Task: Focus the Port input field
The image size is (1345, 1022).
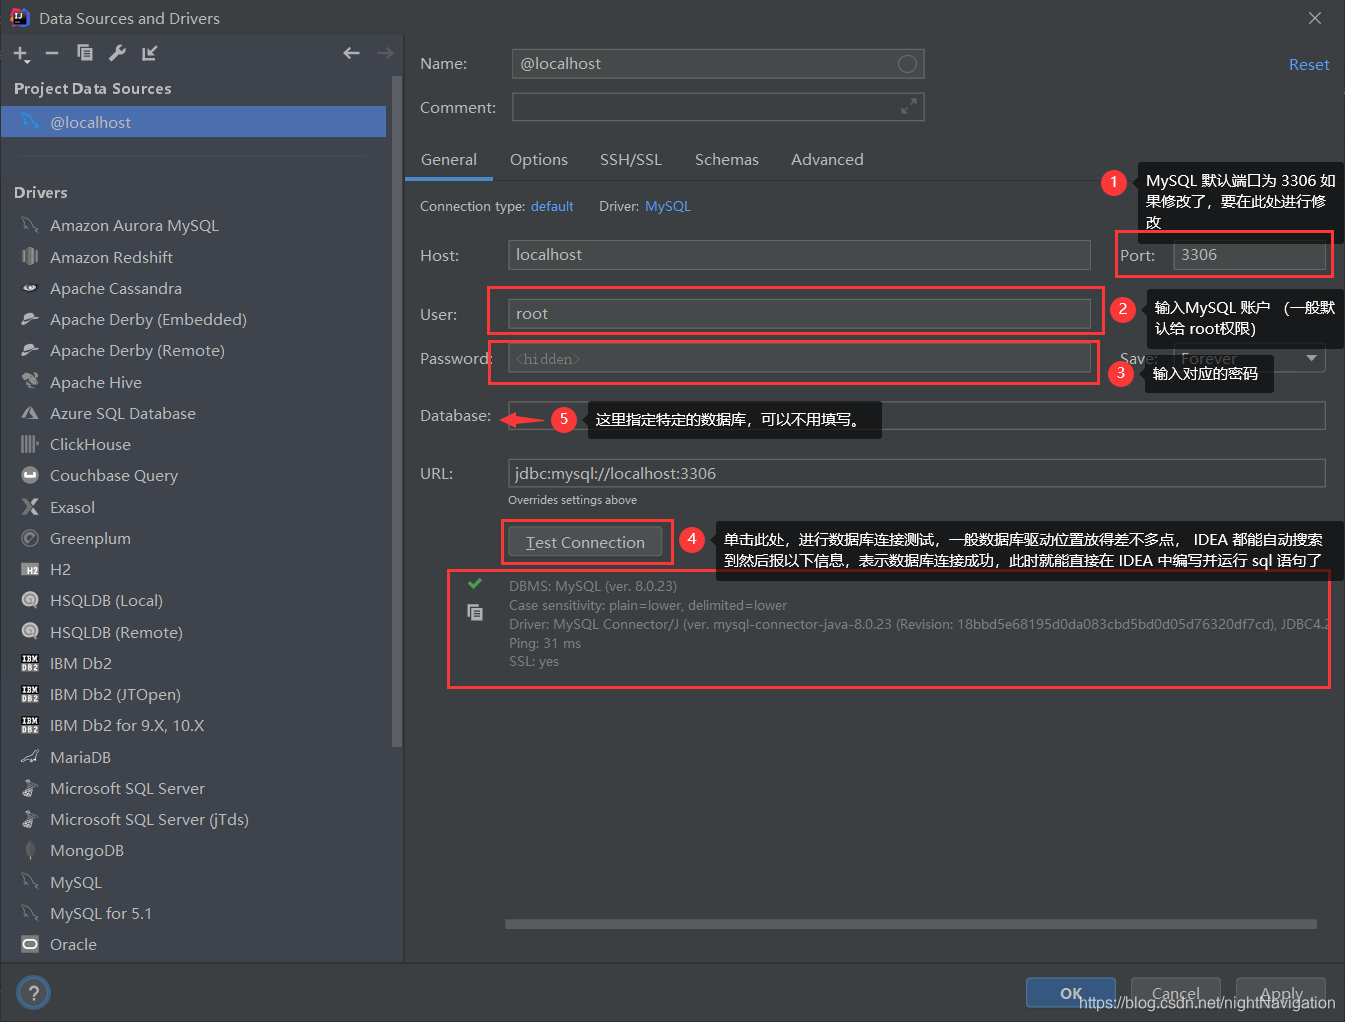Action: pyautogui.click(x=1249, y=255)
